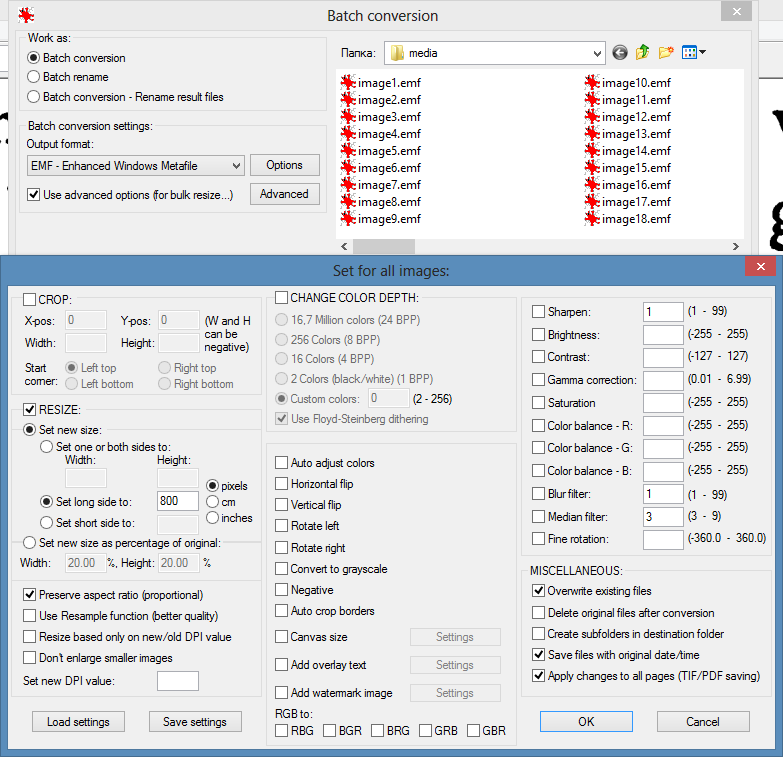The width and height of the screenshot is (783, 757).
Task: Click the Set long side value field
Action: 178,501
